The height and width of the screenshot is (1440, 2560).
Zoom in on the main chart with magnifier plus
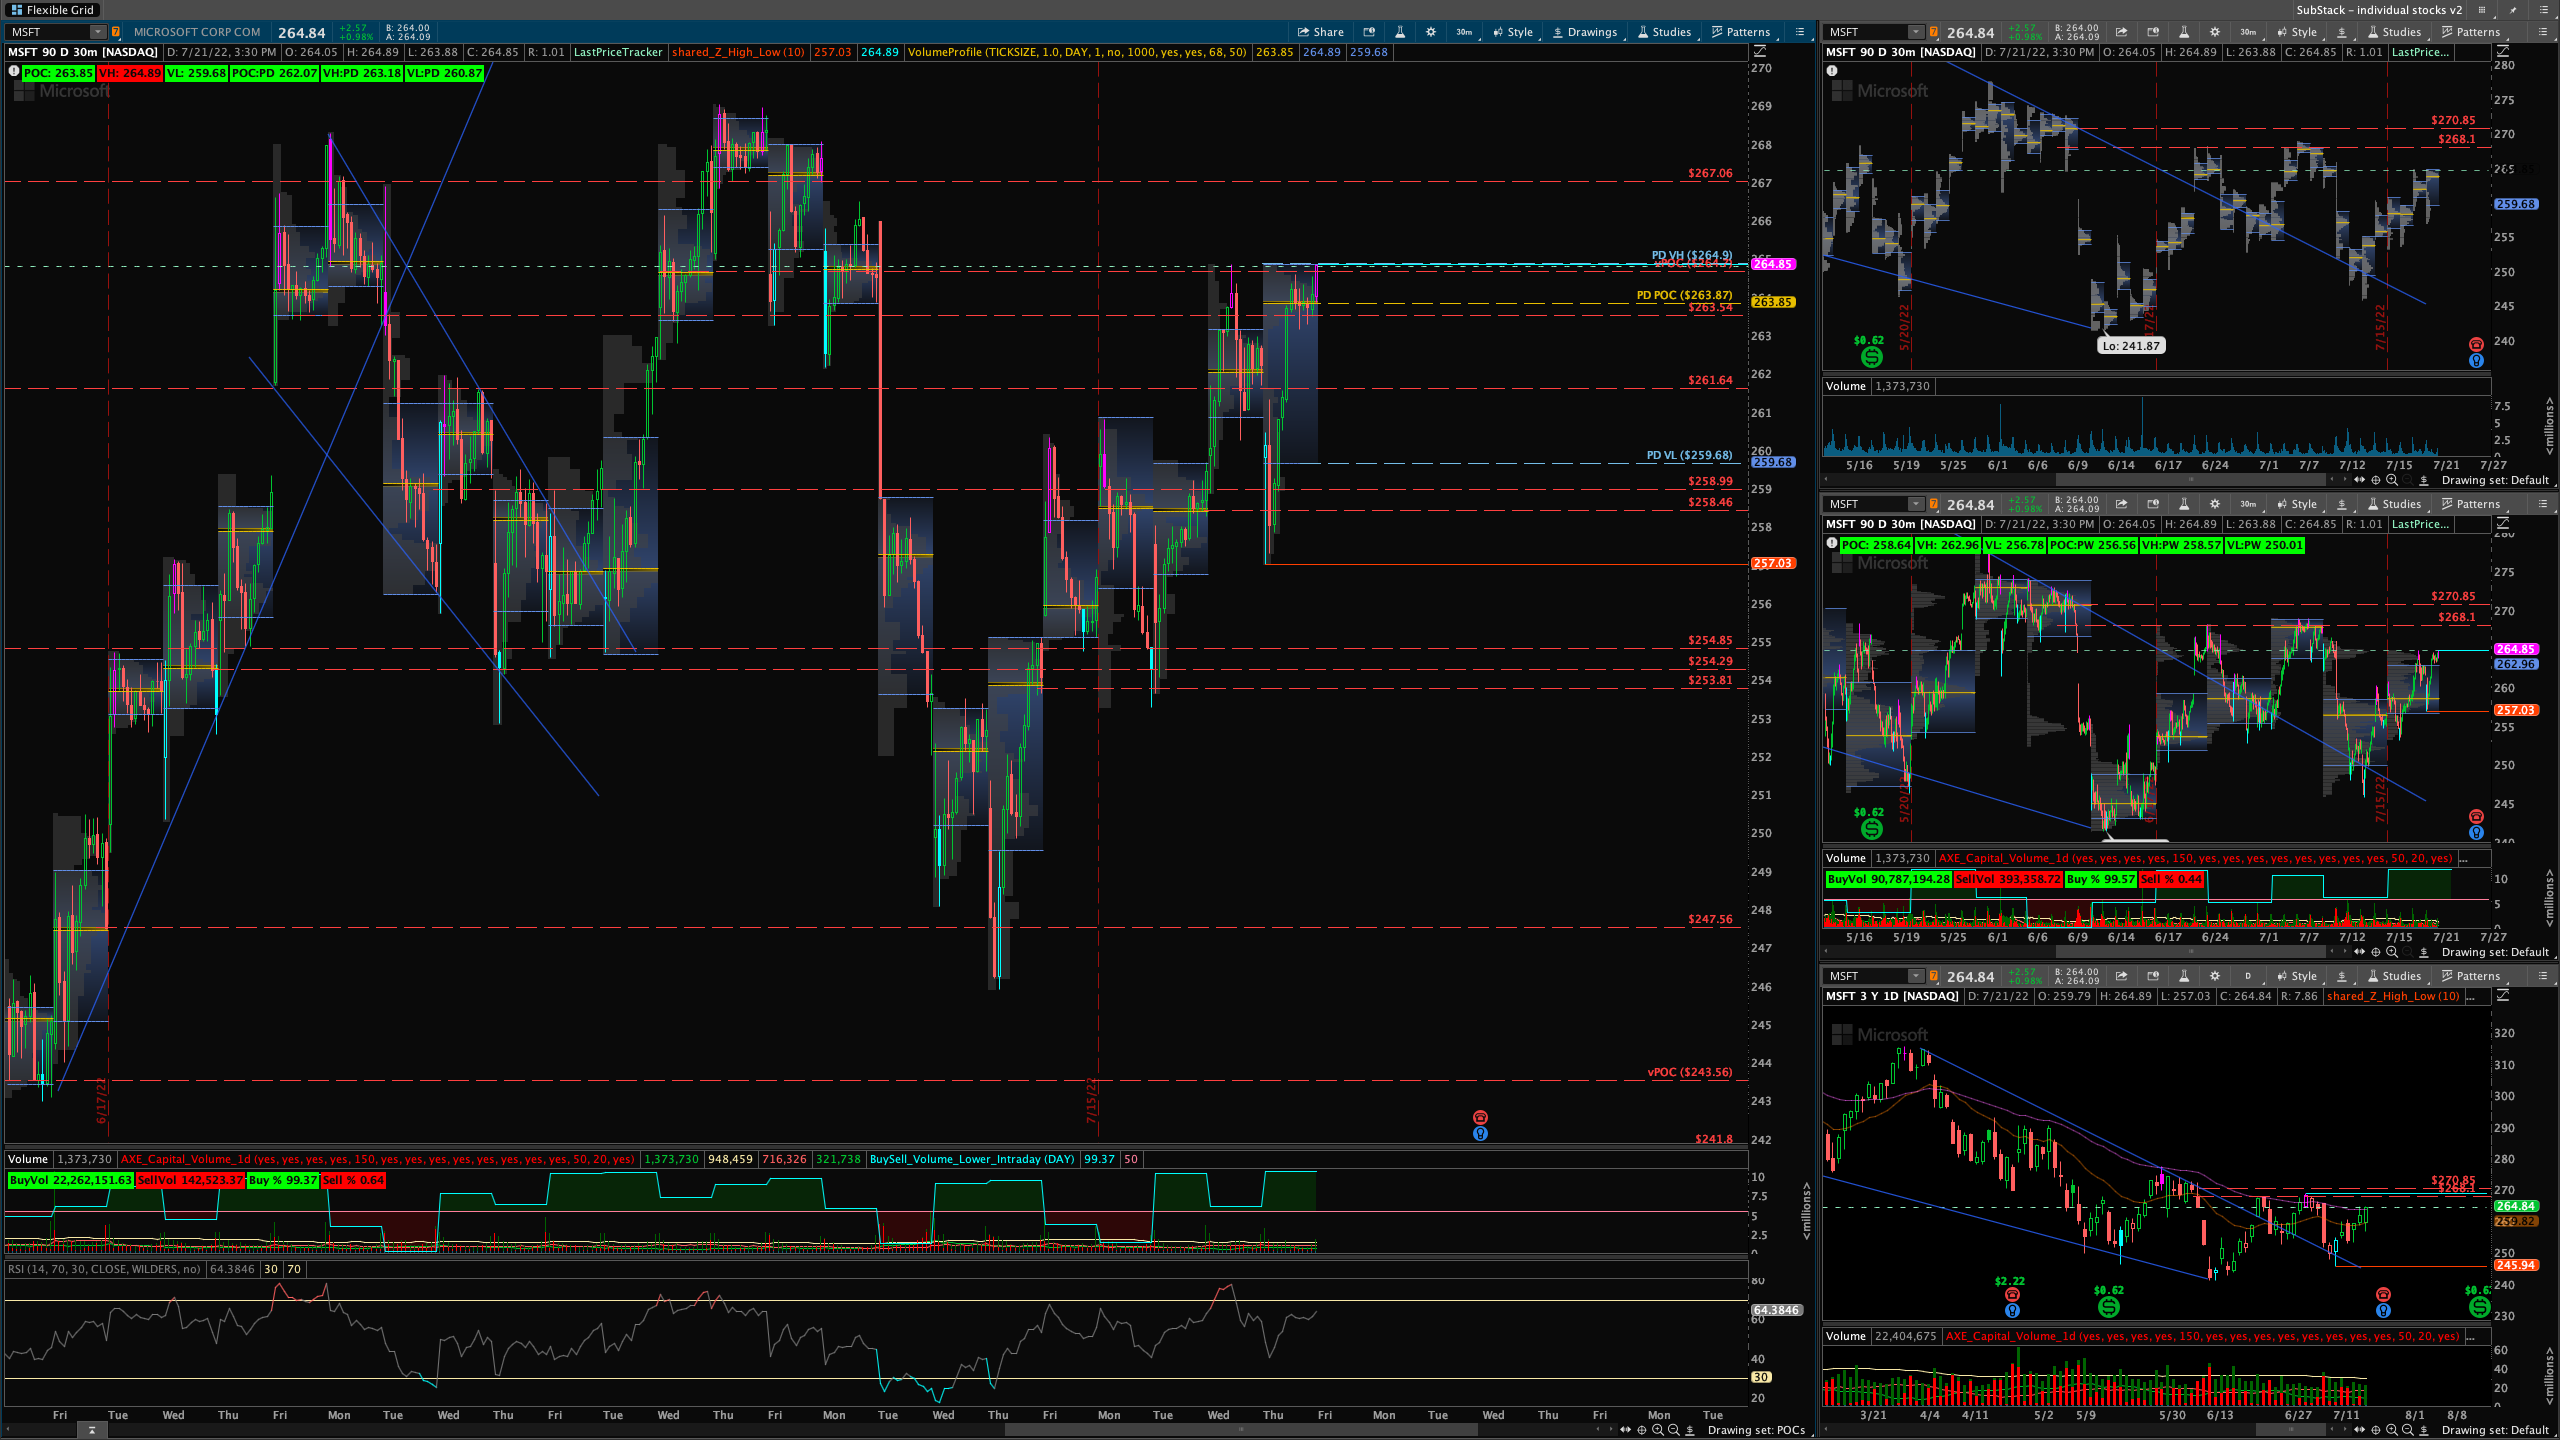(x=1657, y=1430)
